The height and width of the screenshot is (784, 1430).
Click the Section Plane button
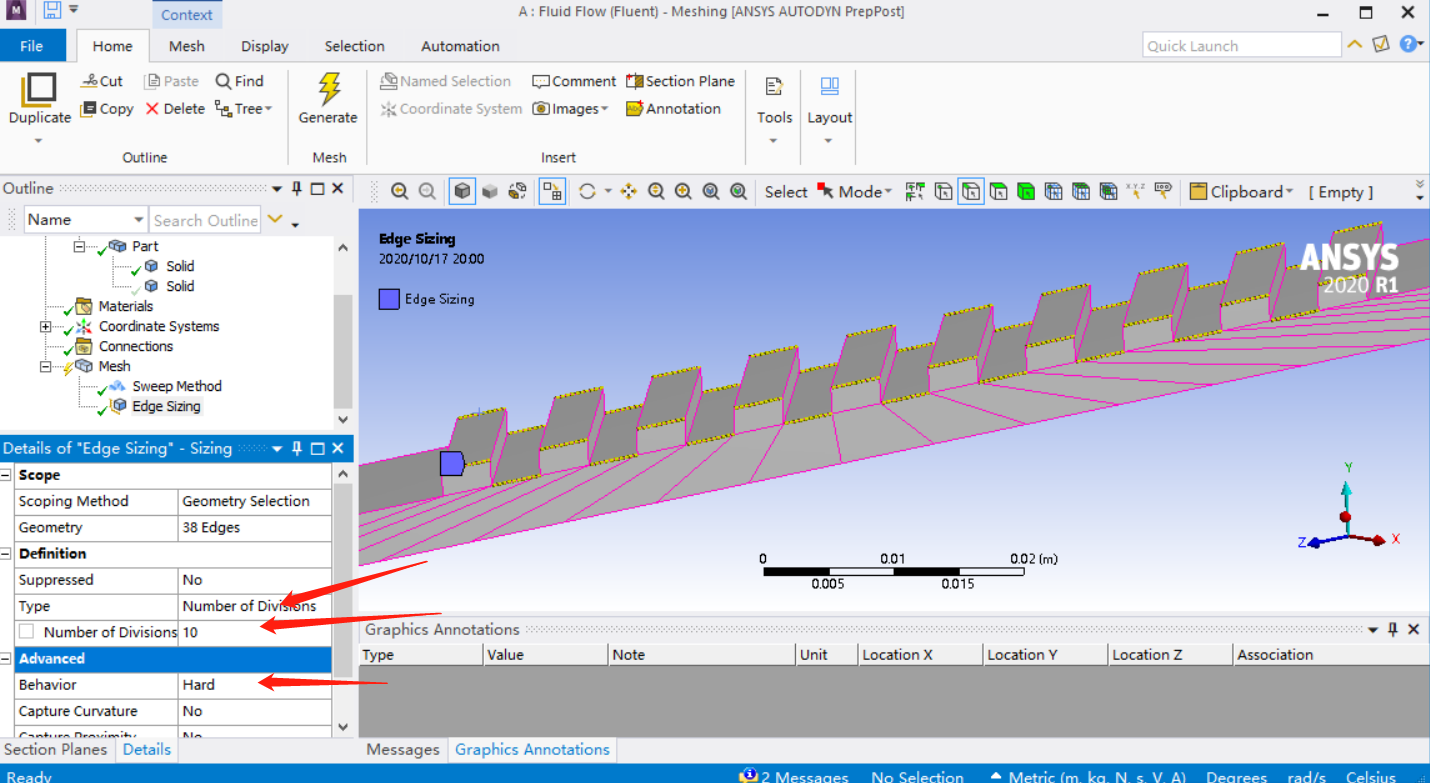[680, 81]
